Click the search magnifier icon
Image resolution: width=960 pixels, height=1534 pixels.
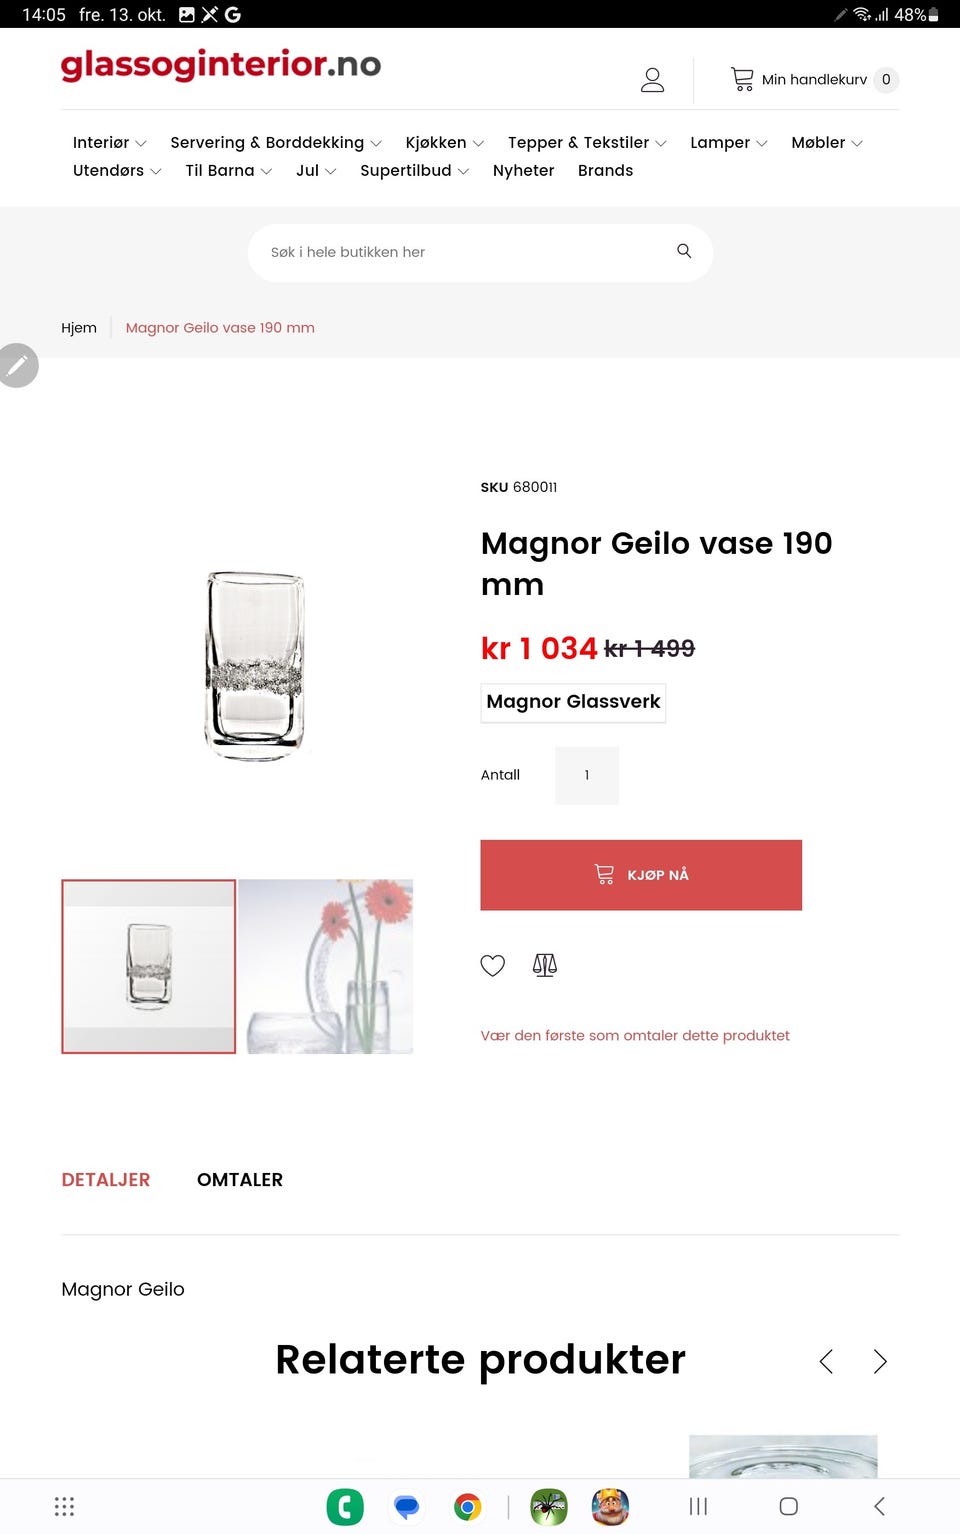coord(684,251)
